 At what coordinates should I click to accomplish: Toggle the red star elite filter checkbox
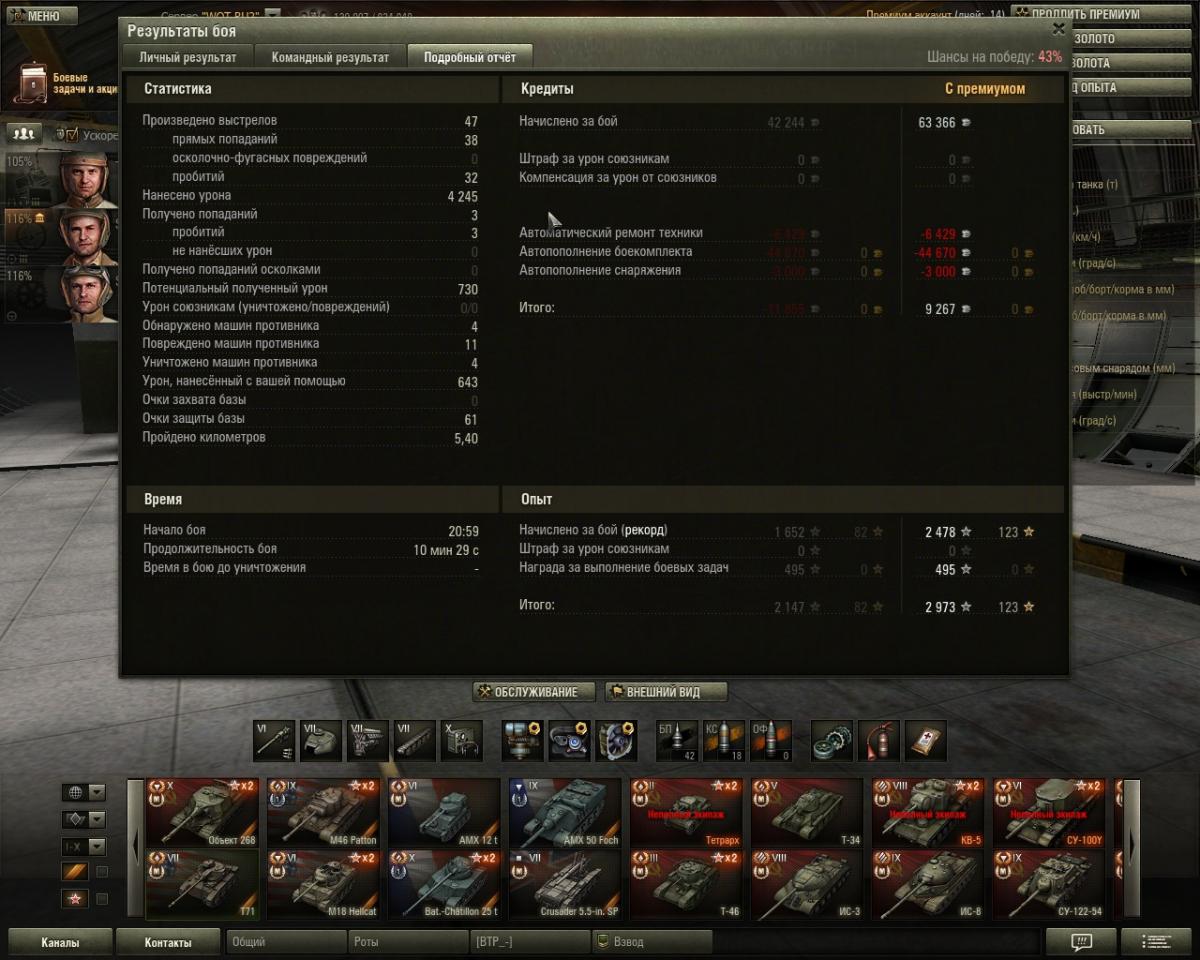101,899
